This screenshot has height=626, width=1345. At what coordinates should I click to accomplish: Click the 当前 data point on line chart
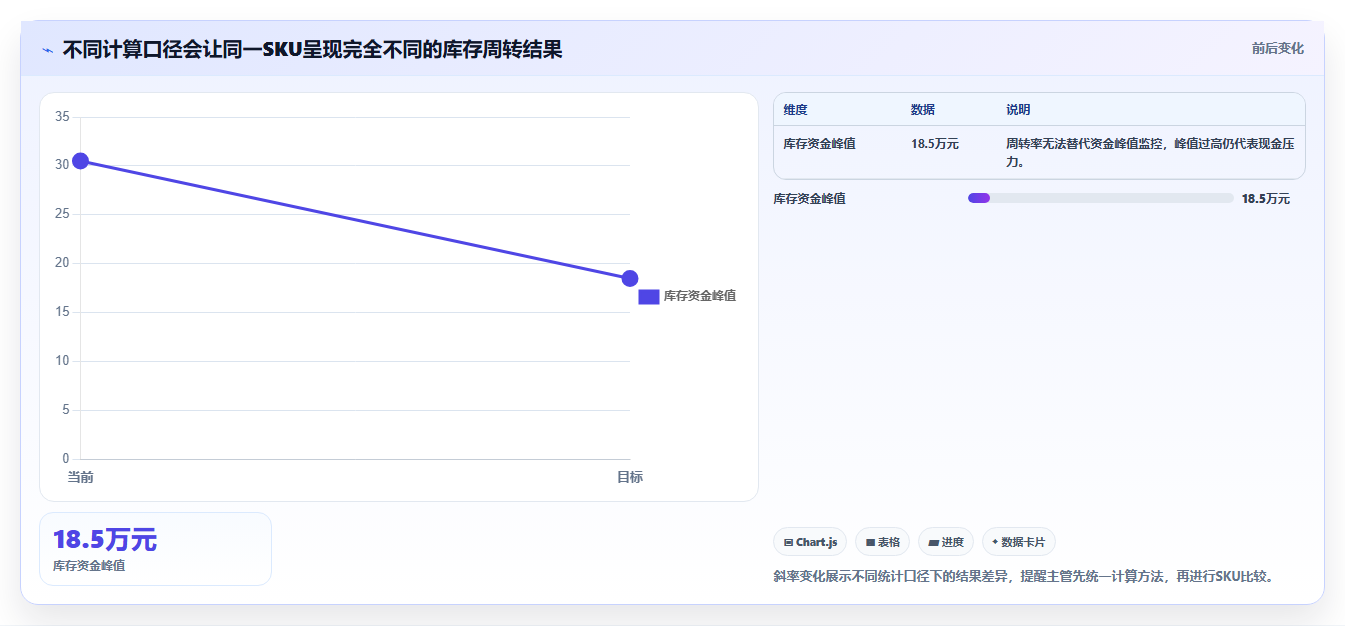pyautogui.click(x=80, y=161)
